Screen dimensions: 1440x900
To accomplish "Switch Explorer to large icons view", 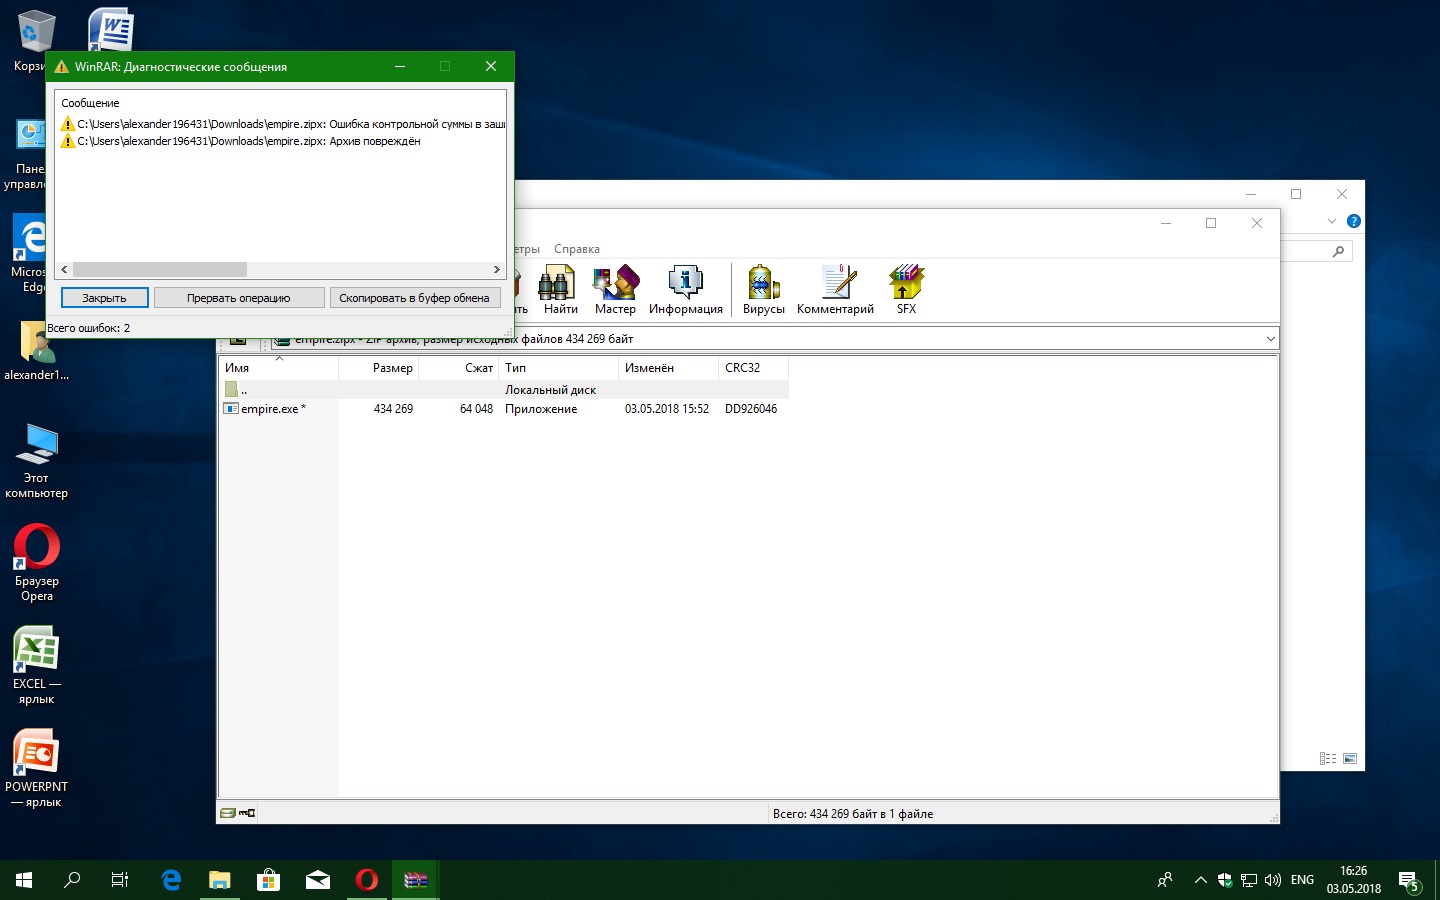I will click(1350, 759).
